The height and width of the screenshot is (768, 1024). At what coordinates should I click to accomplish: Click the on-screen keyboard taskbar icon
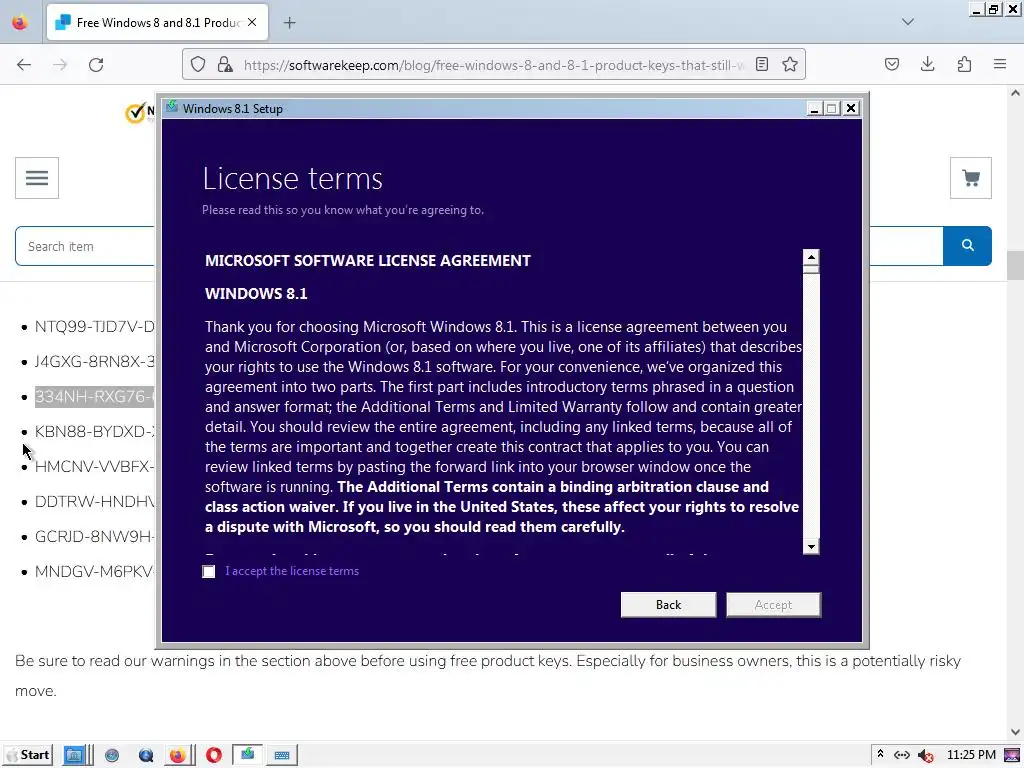coord(282,756)
